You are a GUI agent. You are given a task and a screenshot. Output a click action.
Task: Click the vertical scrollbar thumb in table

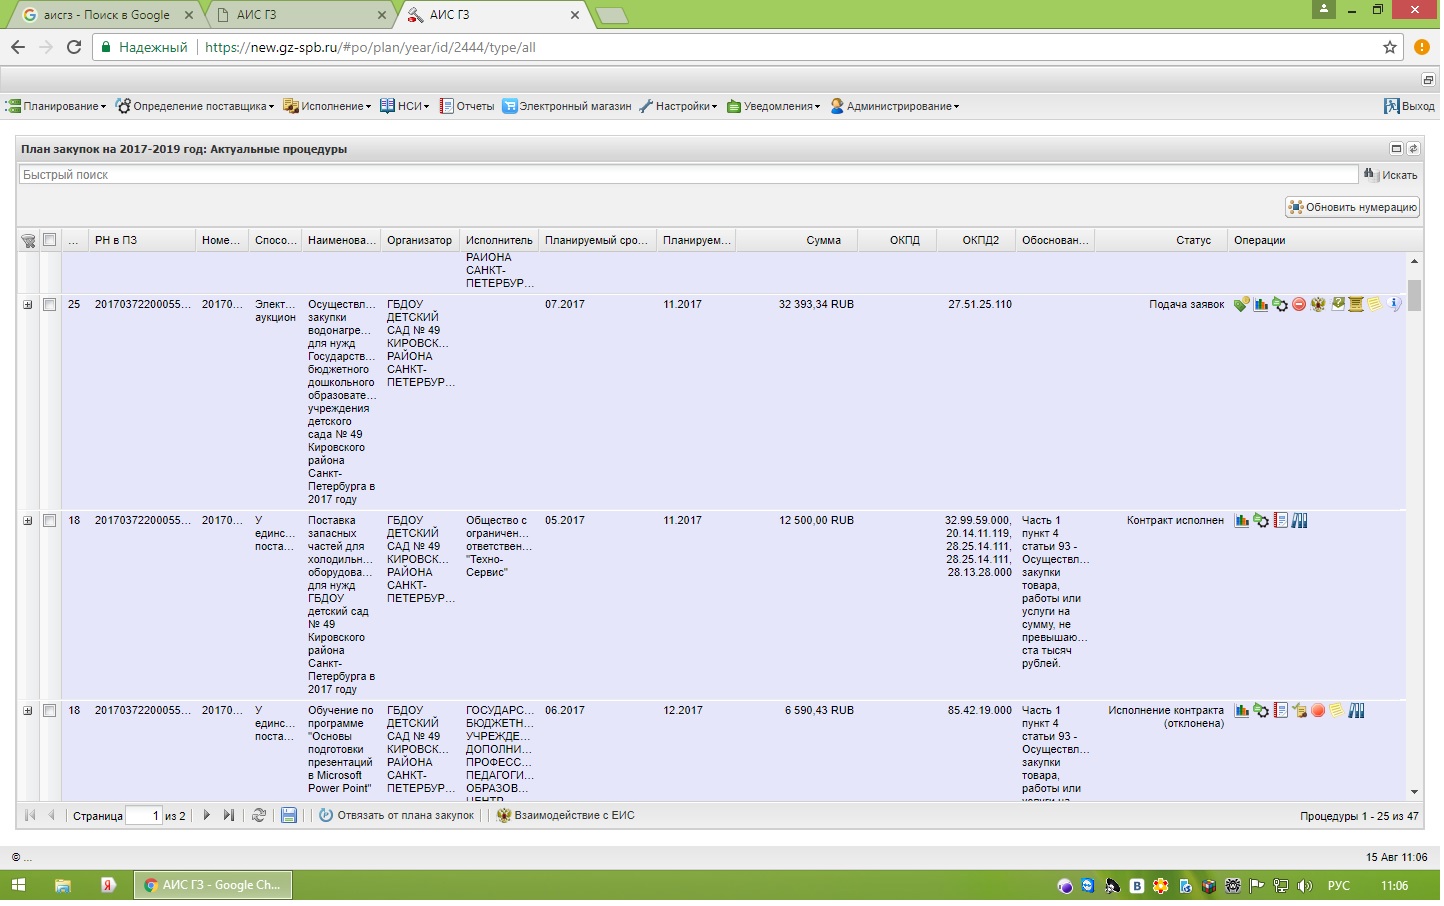(1414, 296)
